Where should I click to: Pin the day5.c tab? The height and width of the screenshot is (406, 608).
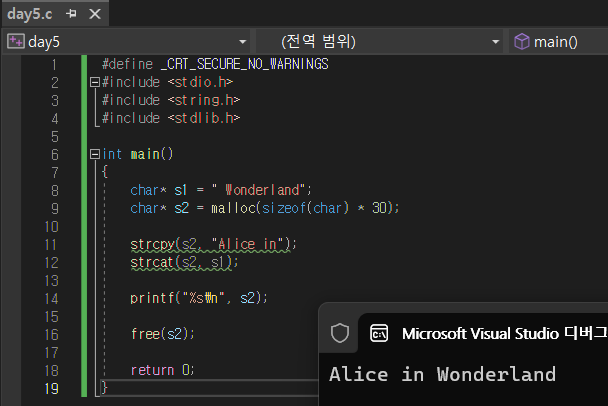click(x=71, y=14)
